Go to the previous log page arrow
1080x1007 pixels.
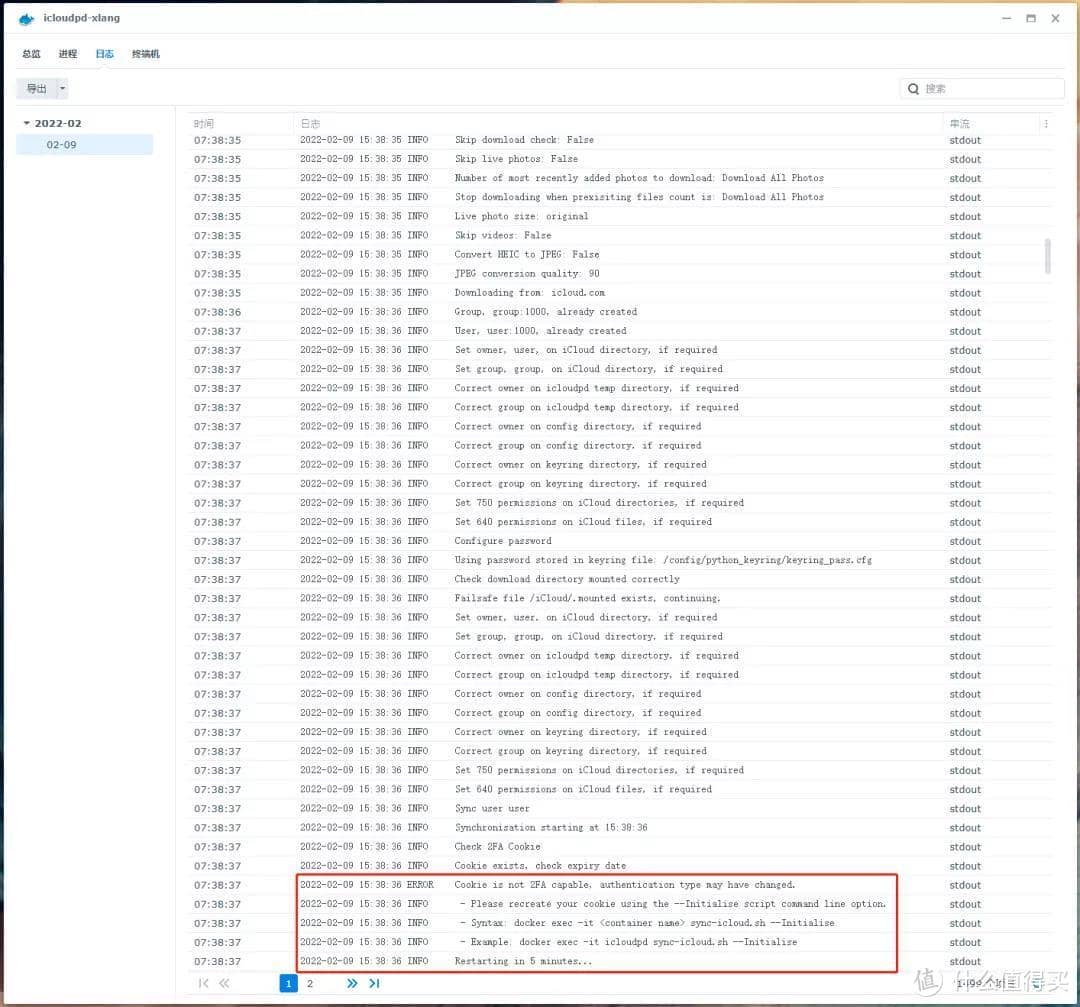pyautogui.click(x=225, y=983)
